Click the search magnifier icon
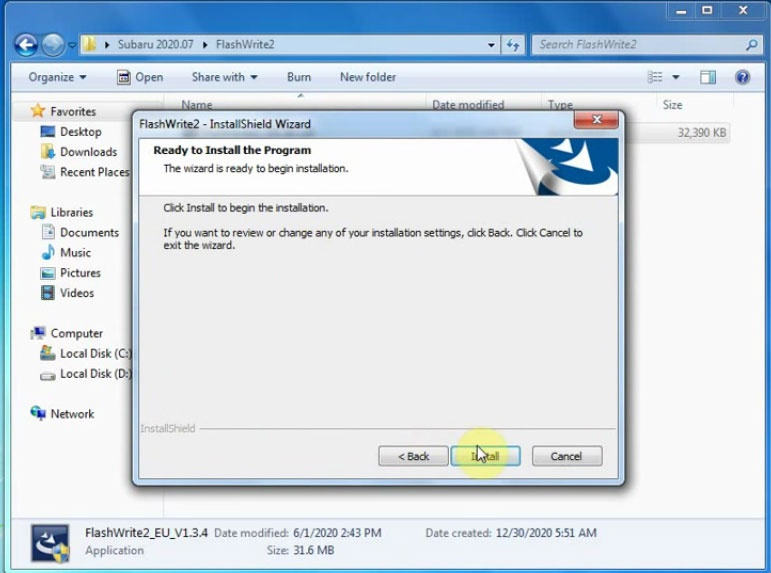Image resolution: width=771 pixels, height=573 pixels. tap(751, 45)
